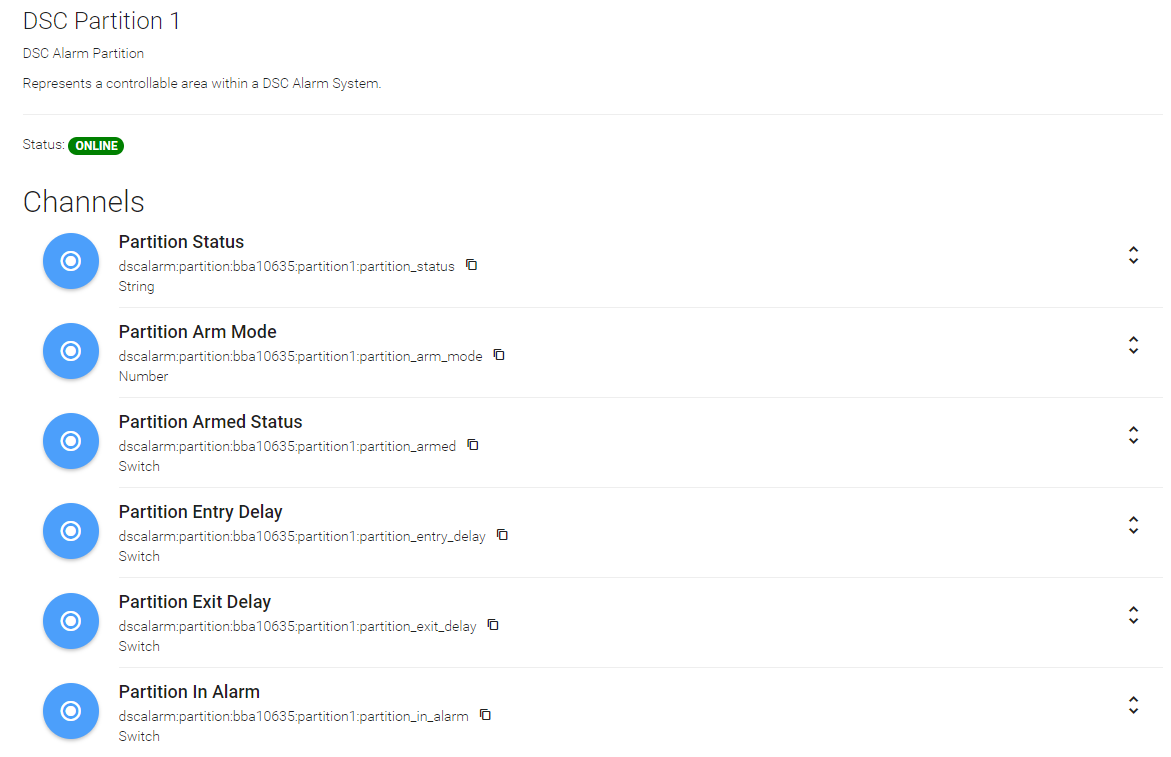The width and height of the screenshot is (1171, 757).
Task: Copy the partition_exit_delay channel ID
Action: tap(493, 625)
